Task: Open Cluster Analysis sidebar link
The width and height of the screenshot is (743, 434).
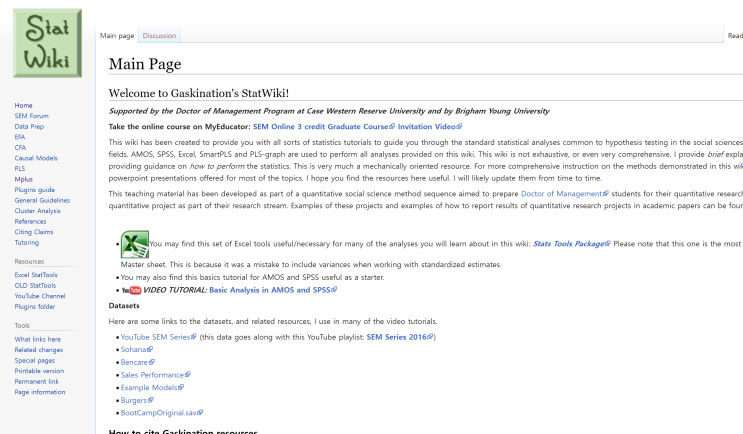Action: 37,211
